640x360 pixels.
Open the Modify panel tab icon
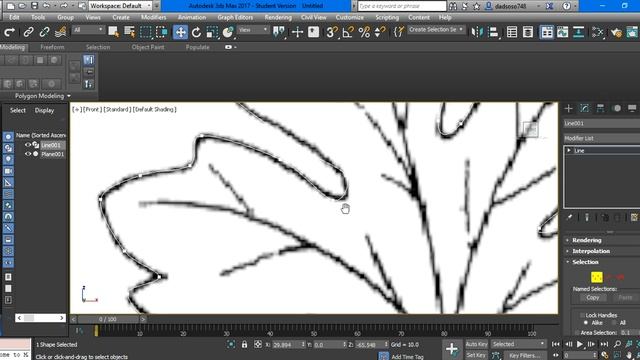[584, 108]
